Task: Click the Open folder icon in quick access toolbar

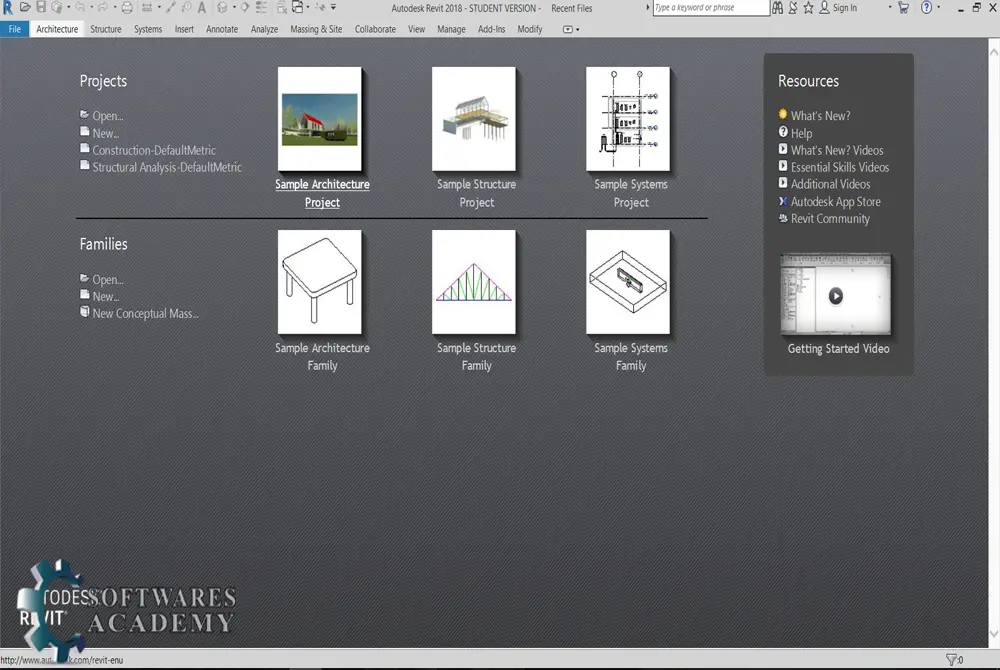Action: [x=25, y=7]
